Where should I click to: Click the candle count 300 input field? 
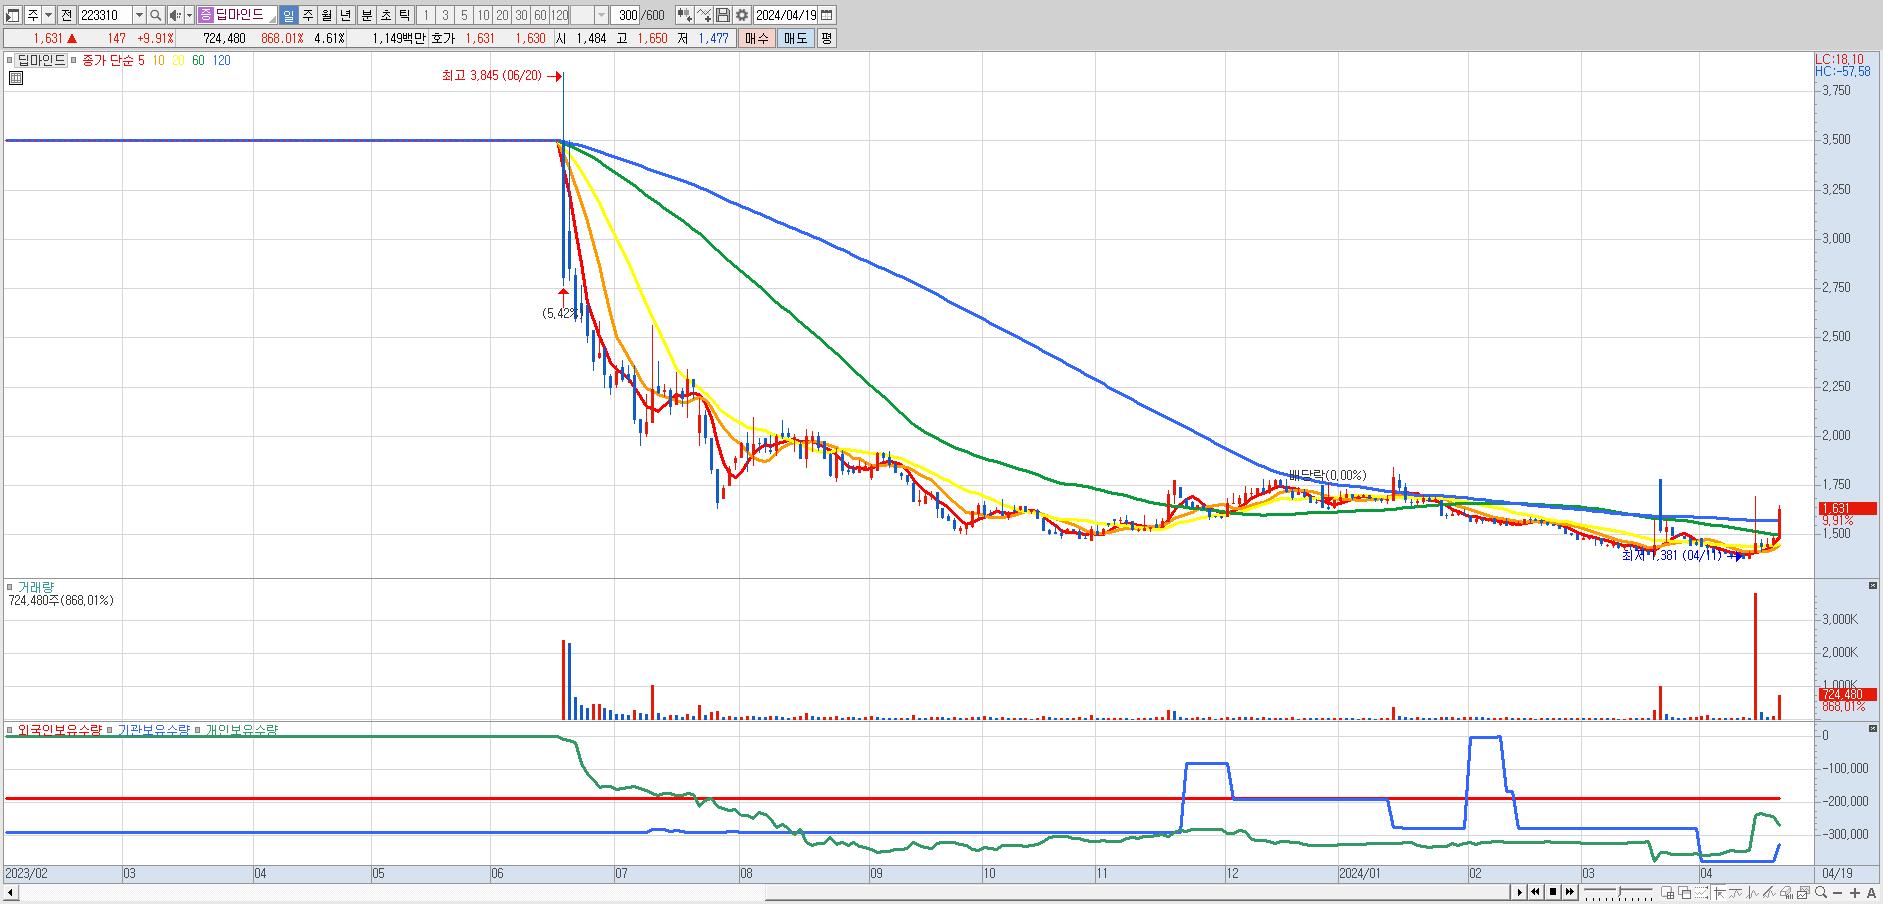(x=625, y=15)
